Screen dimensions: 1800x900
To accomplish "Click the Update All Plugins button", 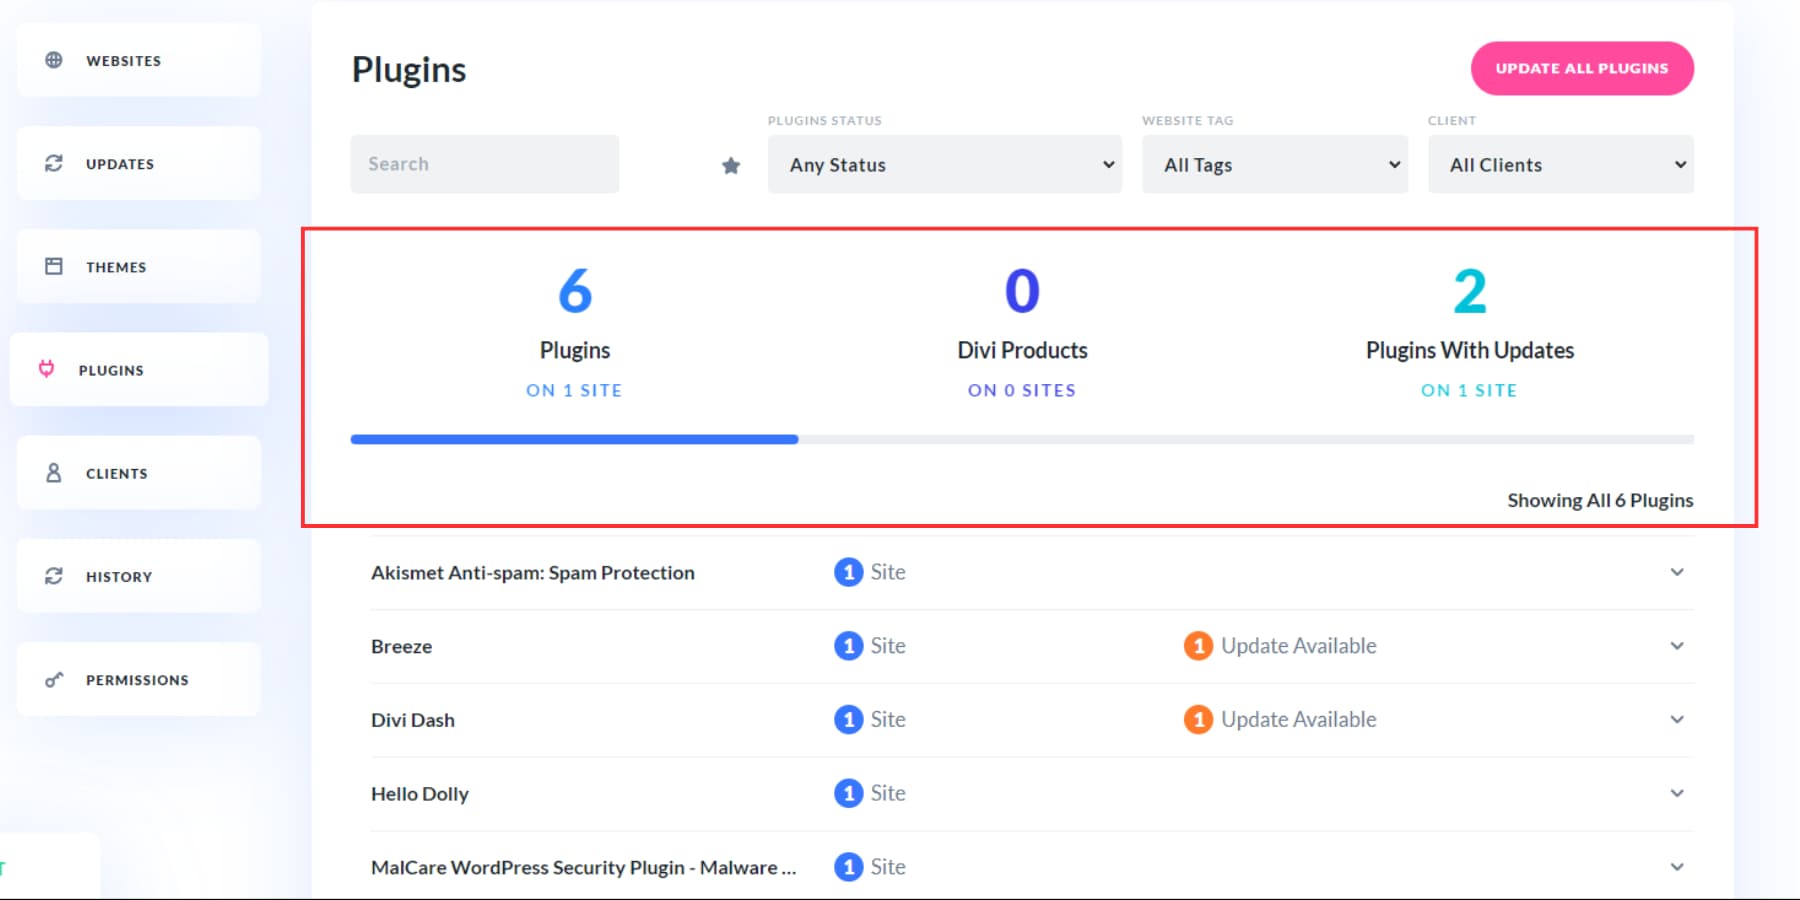I will click(x=1581, y=68).
